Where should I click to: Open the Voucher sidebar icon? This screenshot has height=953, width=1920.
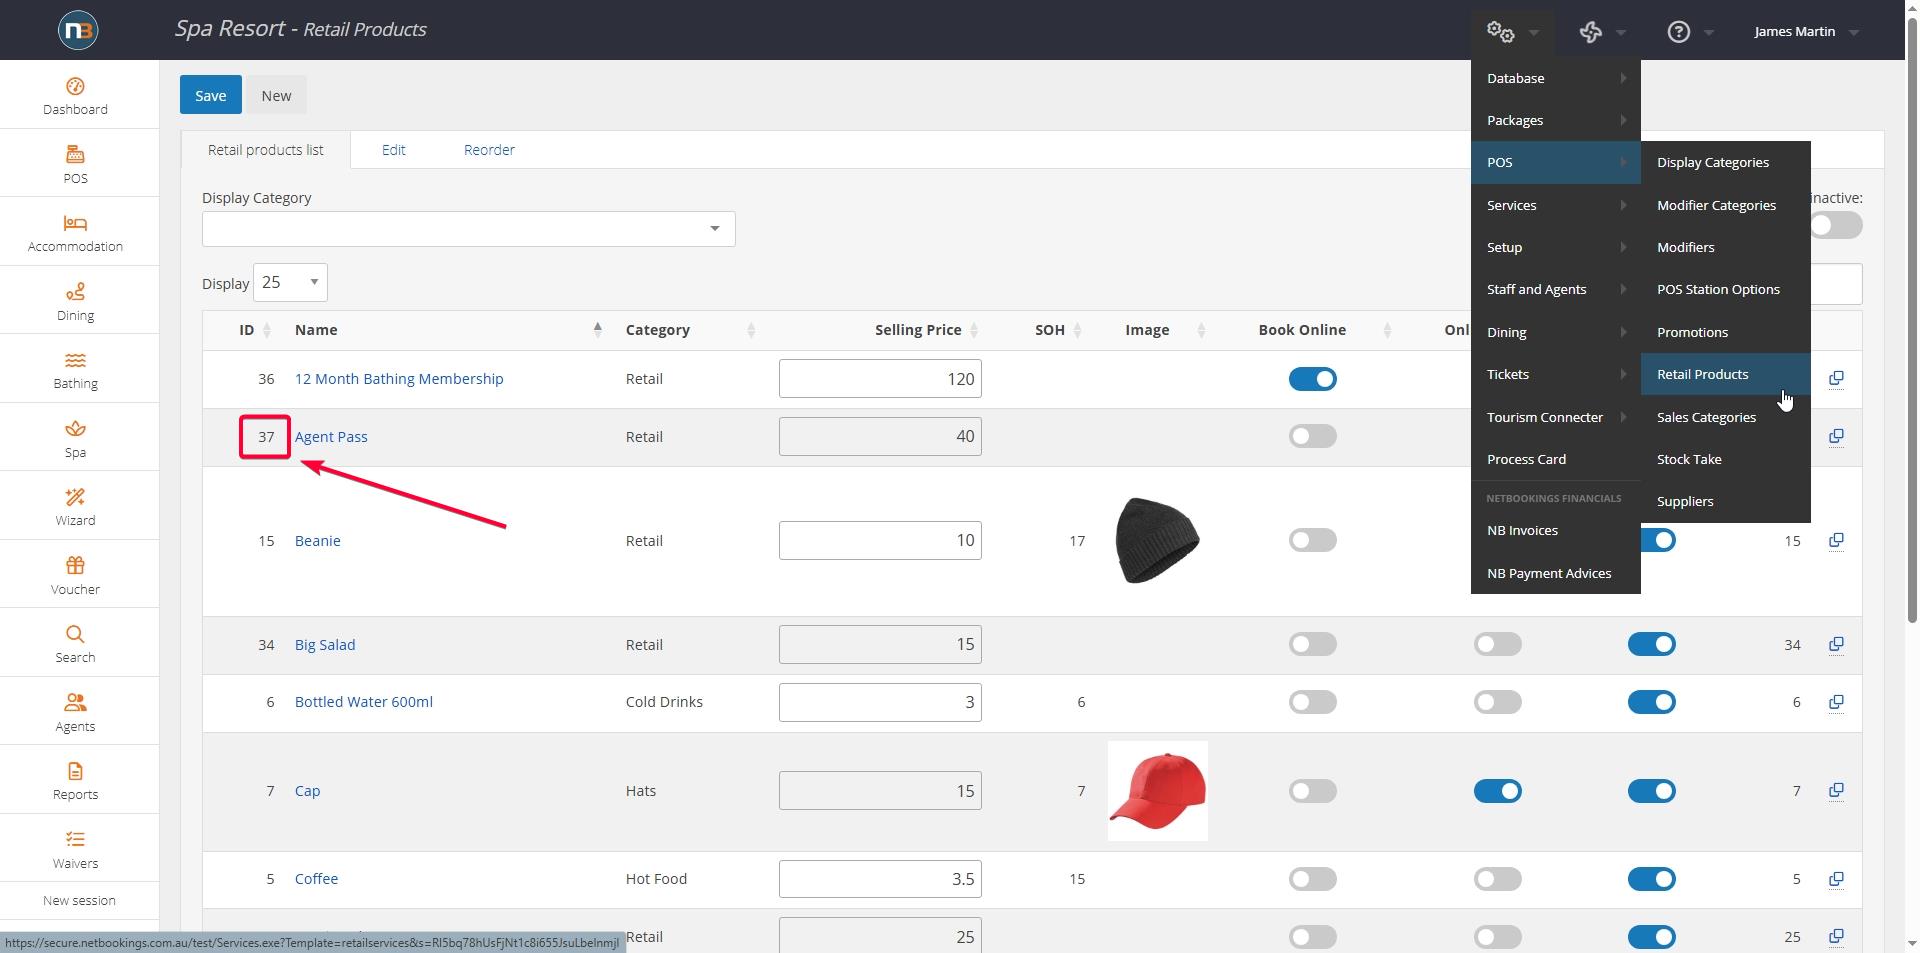pos(75,576)
